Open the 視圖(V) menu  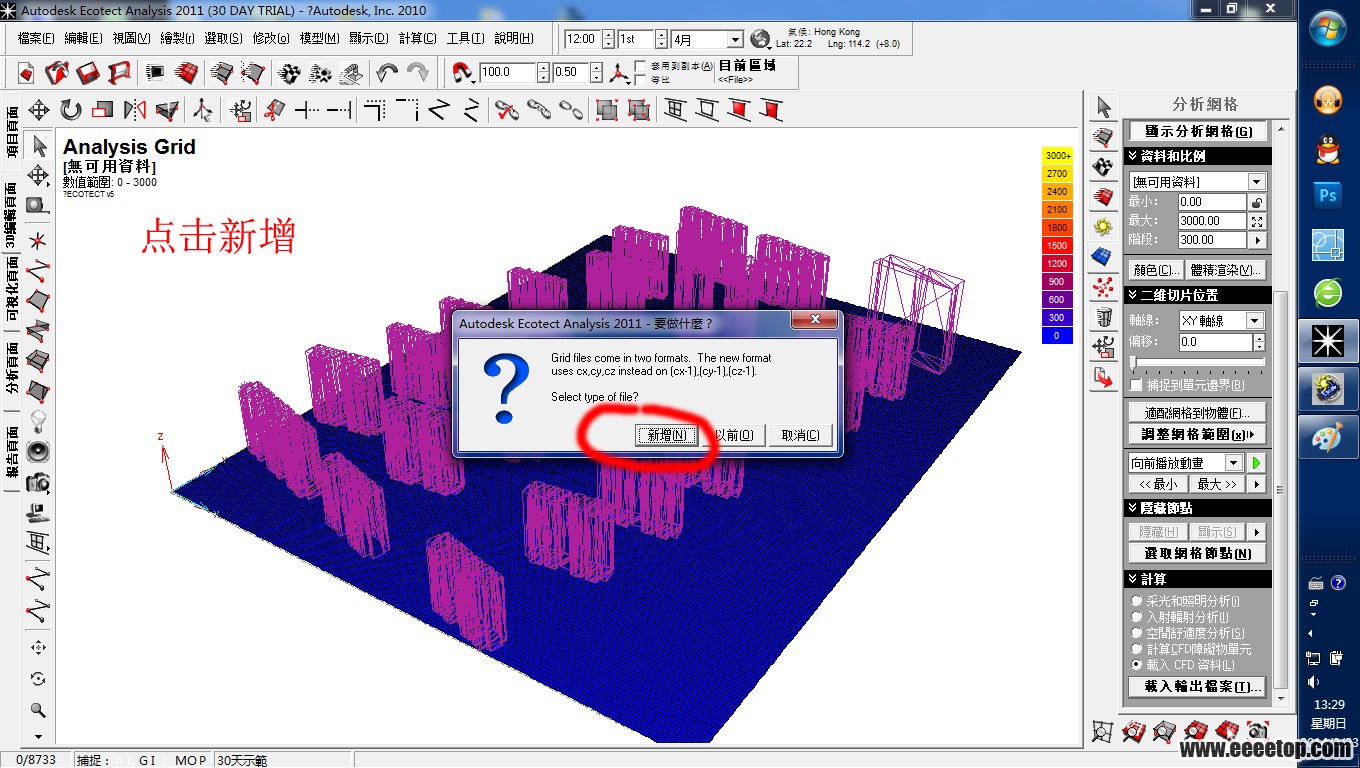coord(131,38)
